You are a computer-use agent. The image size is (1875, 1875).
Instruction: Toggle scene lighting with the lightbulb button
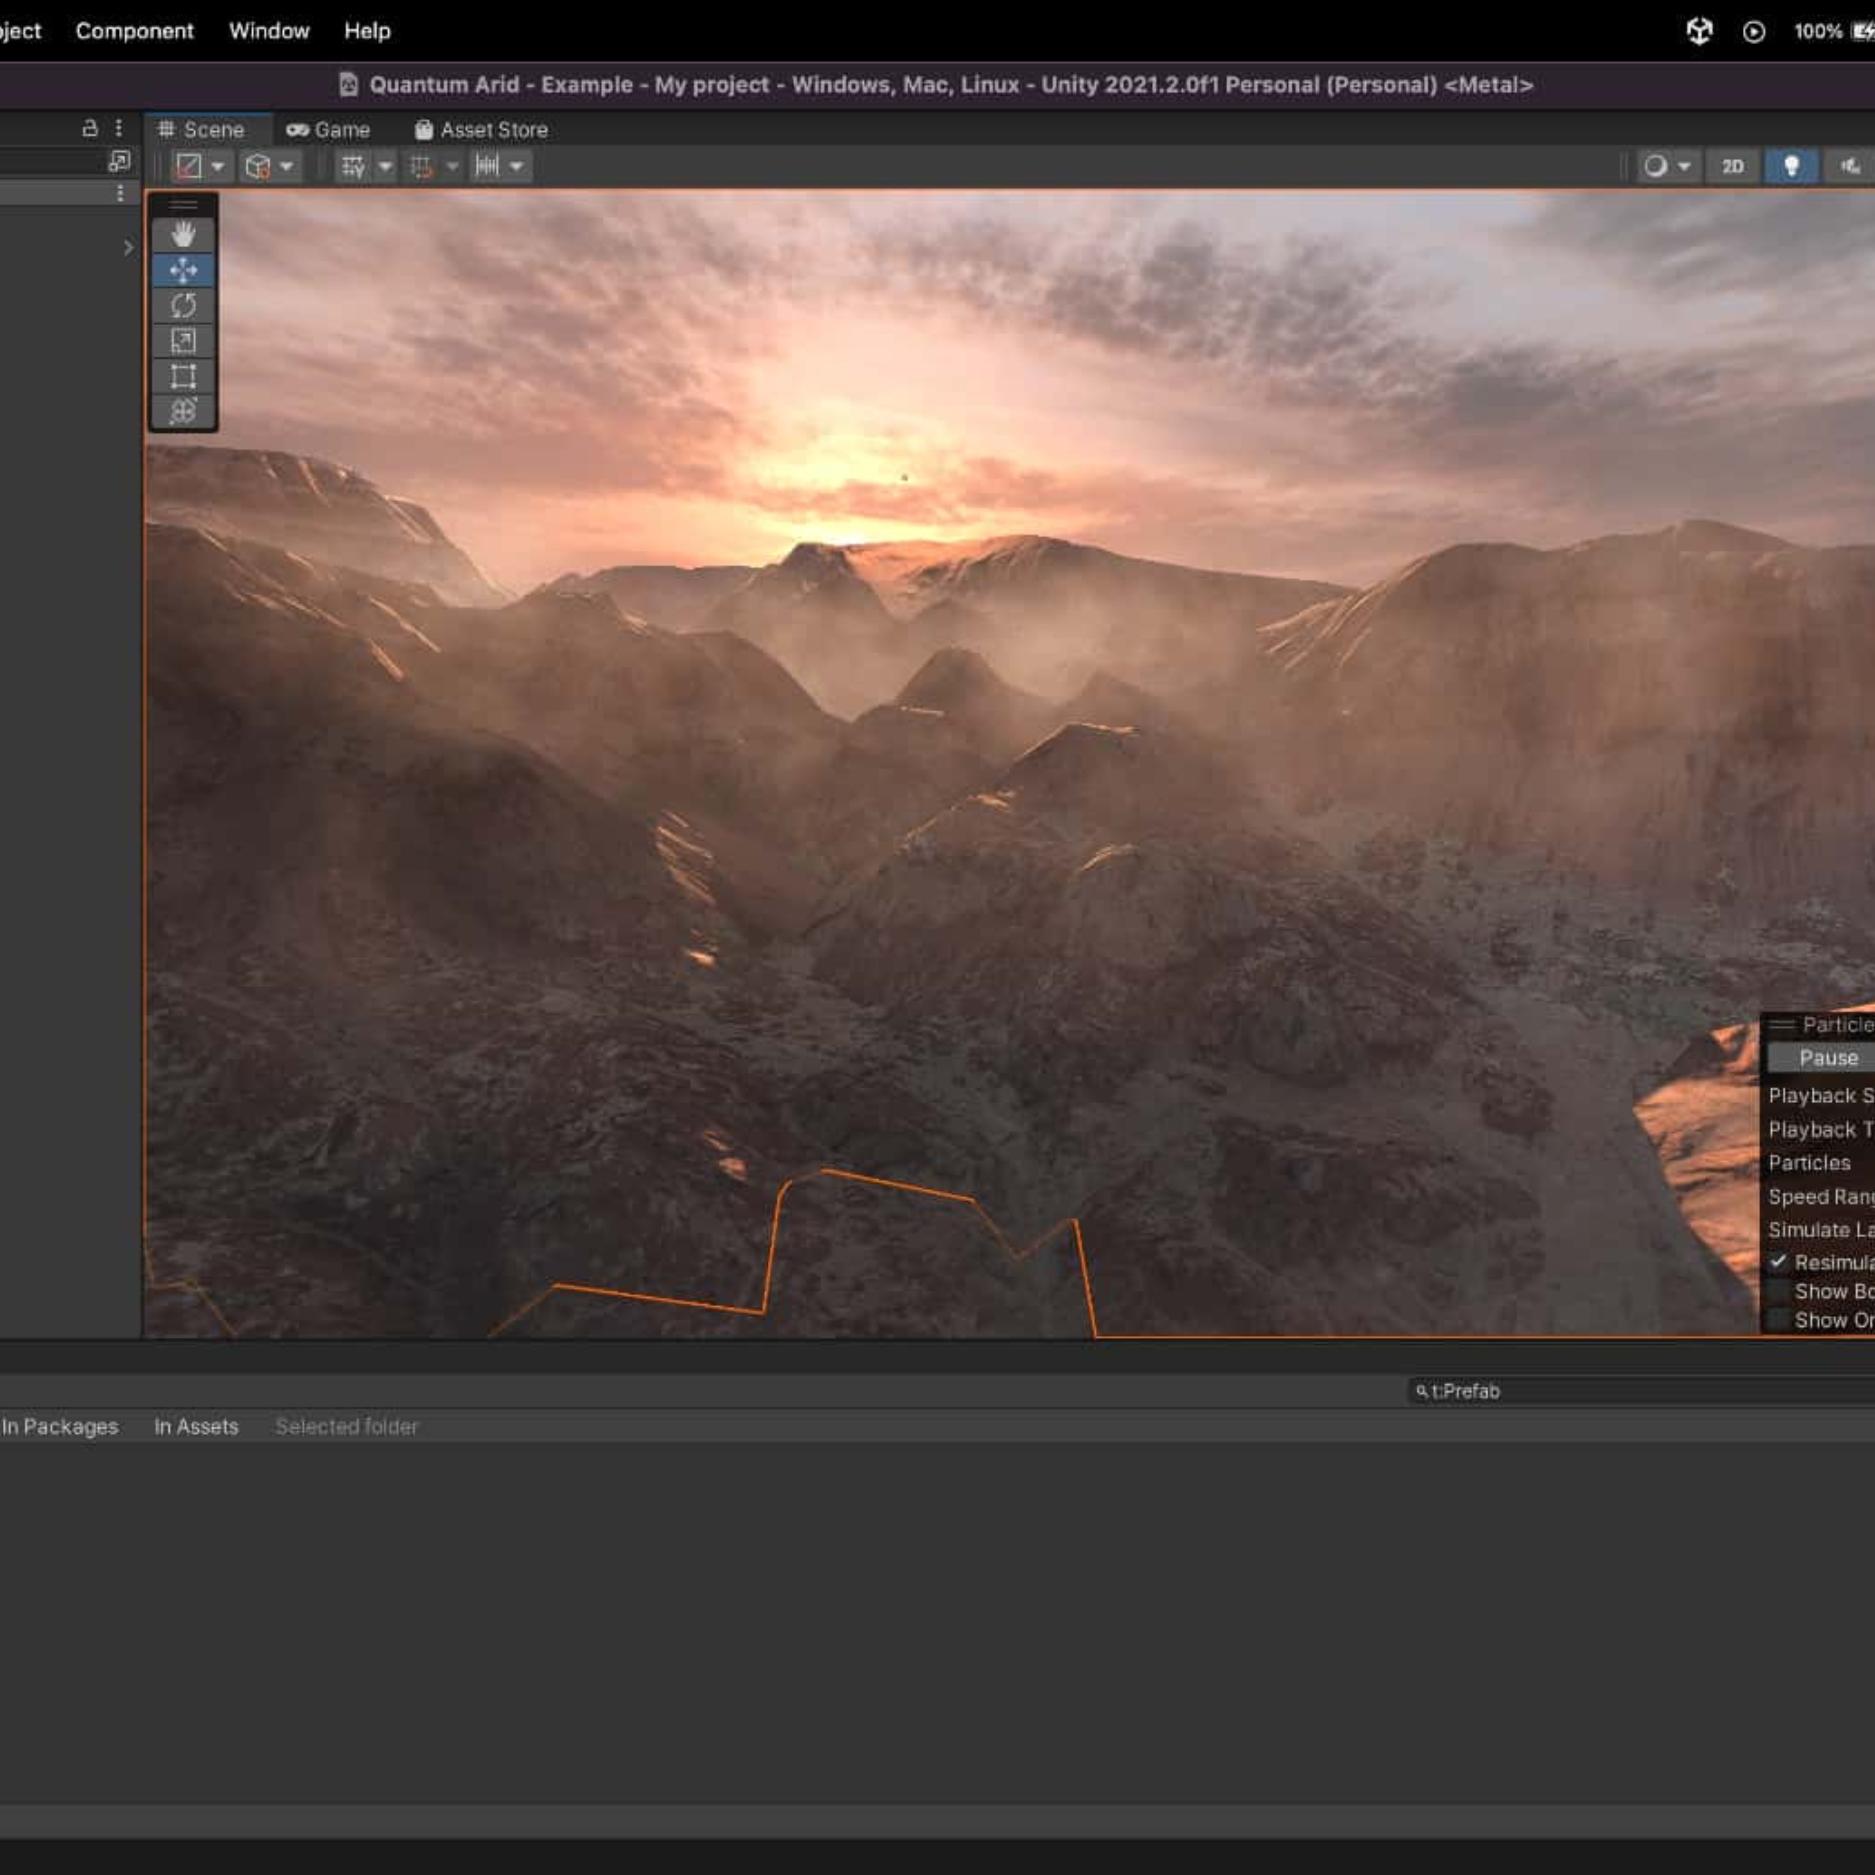(x=1791, y=166)
